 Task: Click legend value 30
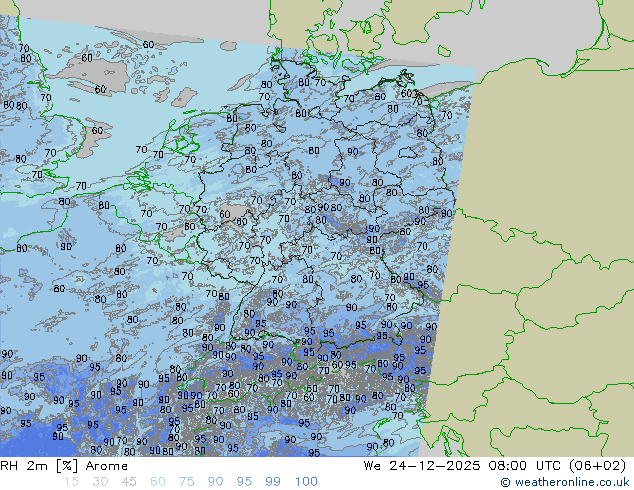pyautogui.click(x=100, y=482)
